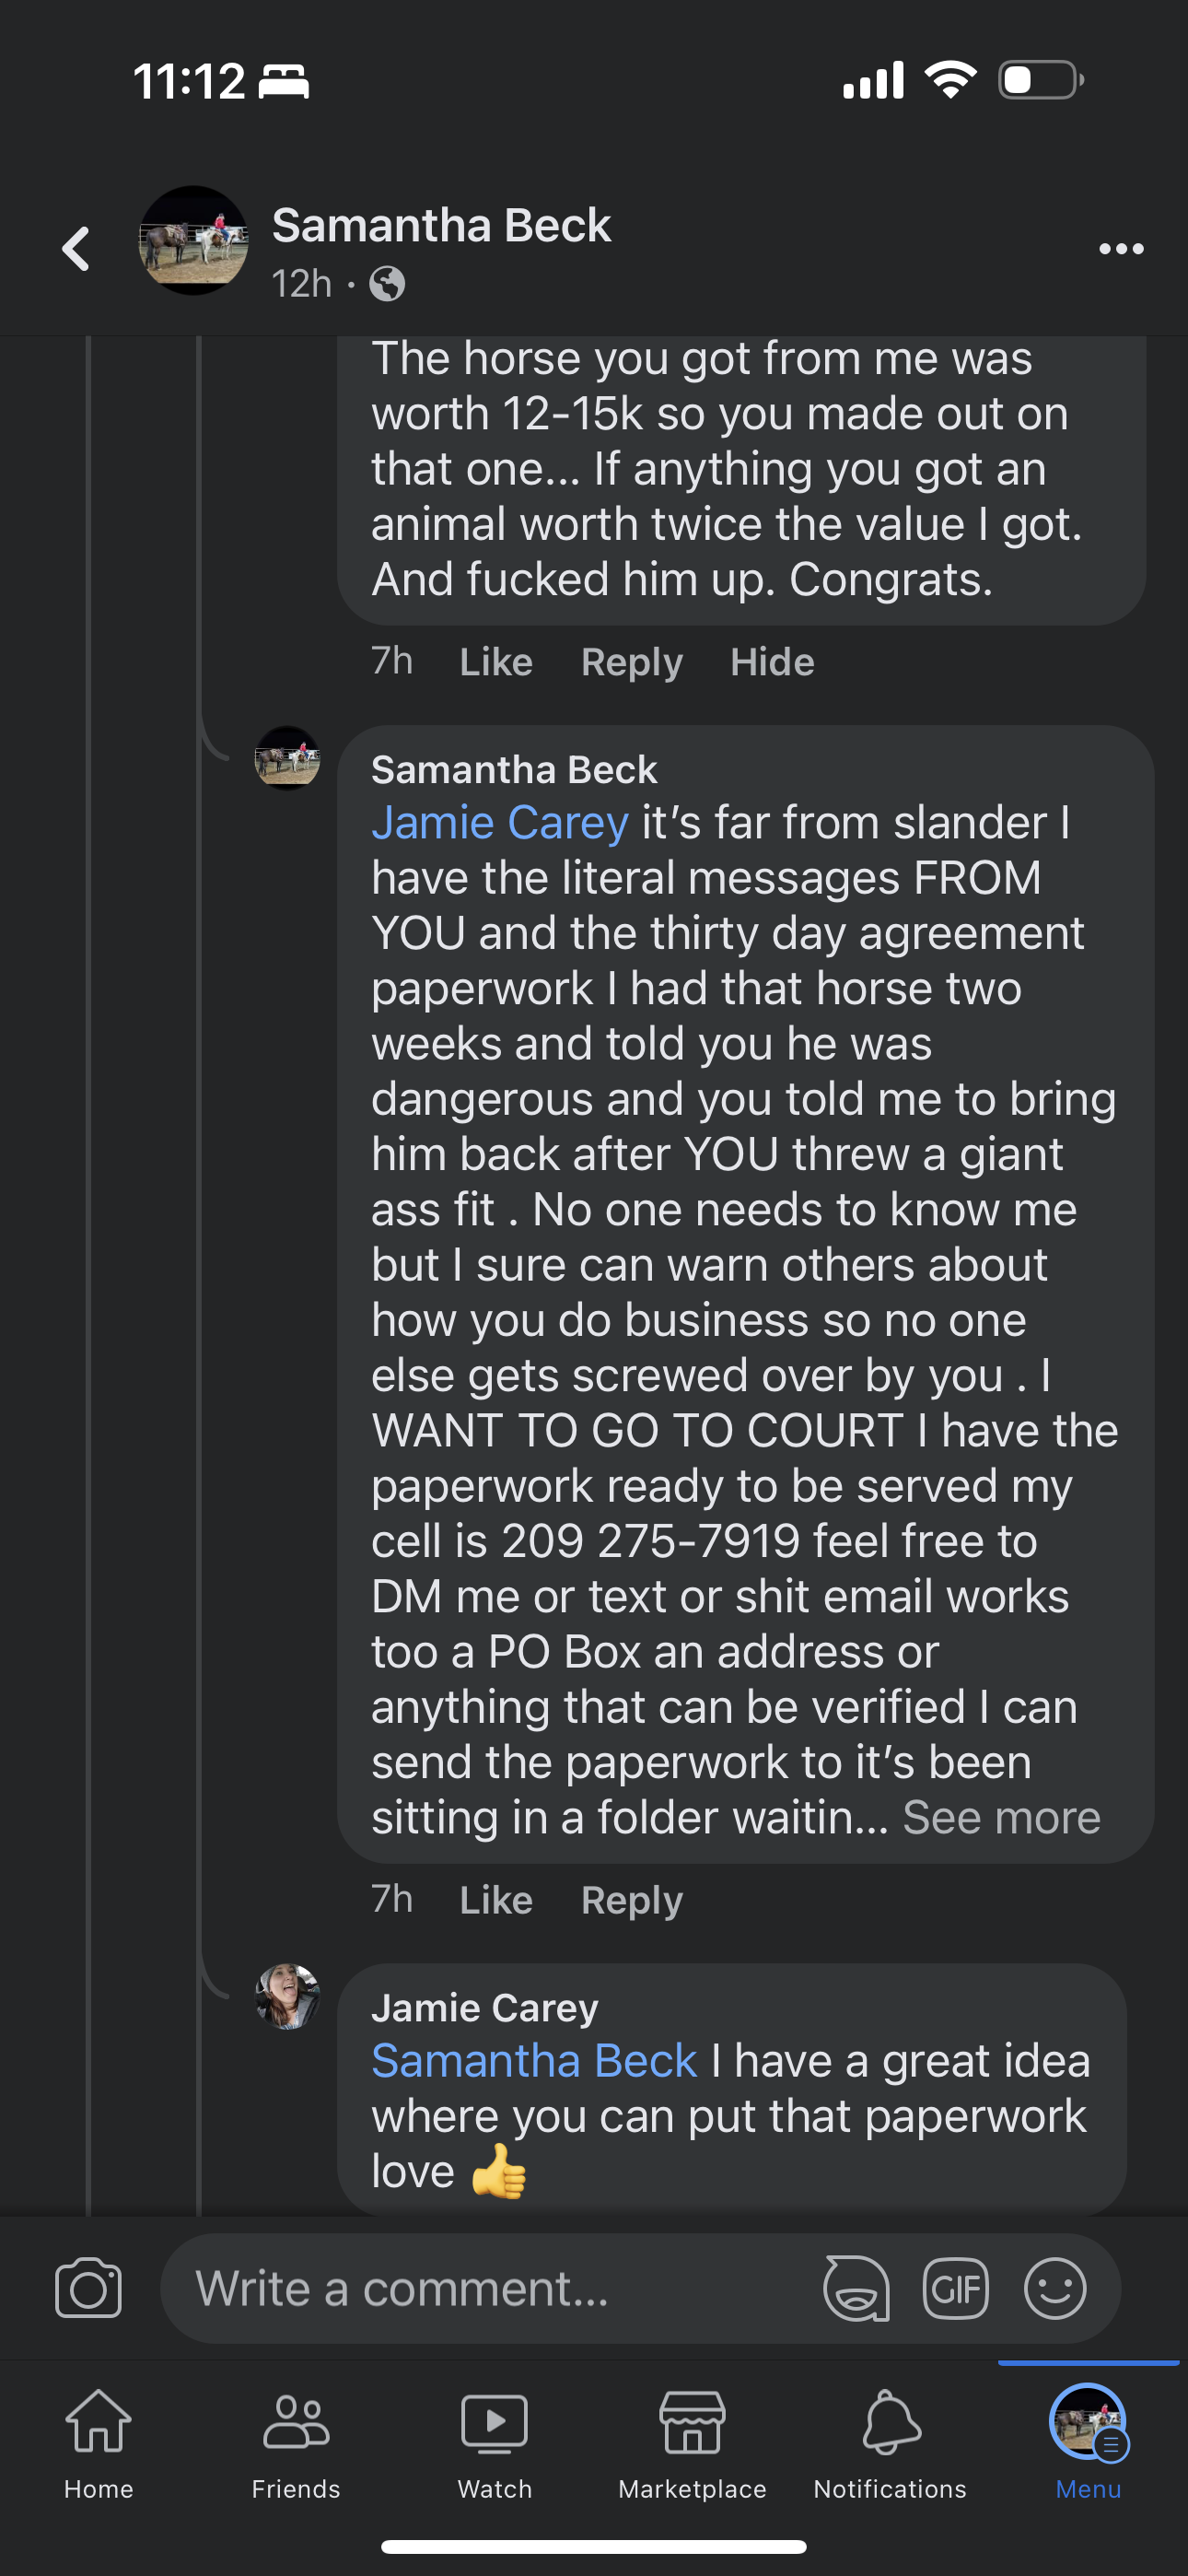Viewport: 1188px width, 2576px height.
Task: Open the GIF picker icon
Action: [955, 2288]
